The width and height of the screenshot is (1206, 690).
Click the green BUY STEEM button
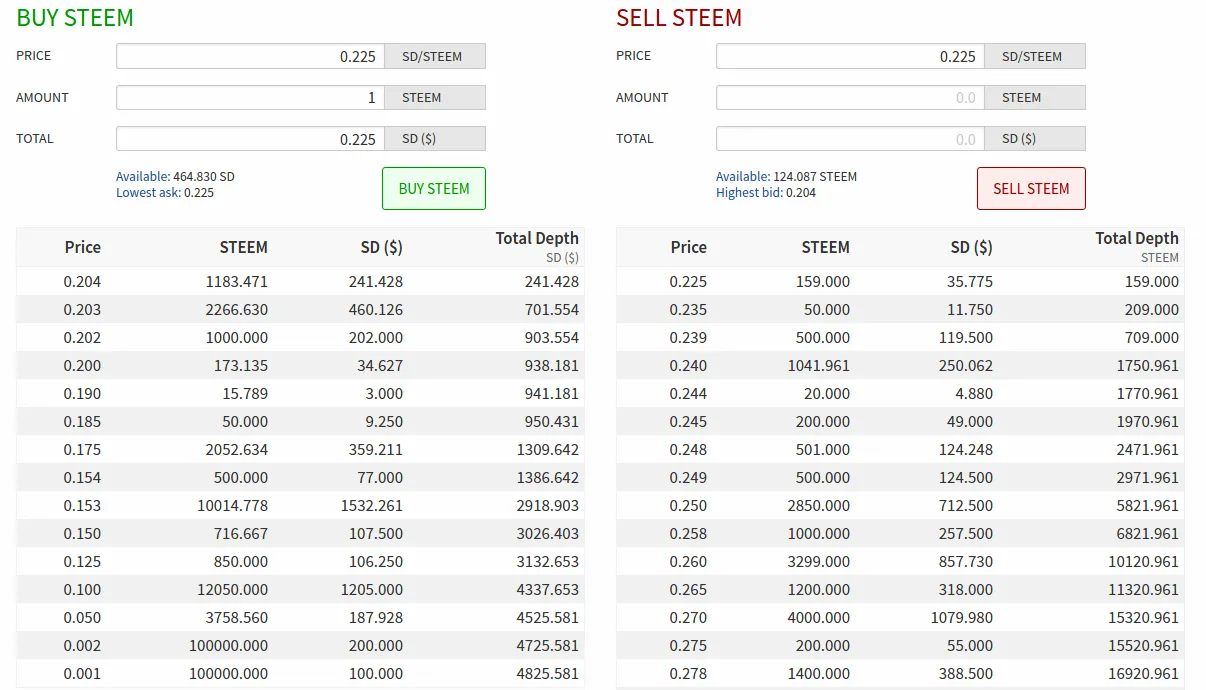(434, 188)
